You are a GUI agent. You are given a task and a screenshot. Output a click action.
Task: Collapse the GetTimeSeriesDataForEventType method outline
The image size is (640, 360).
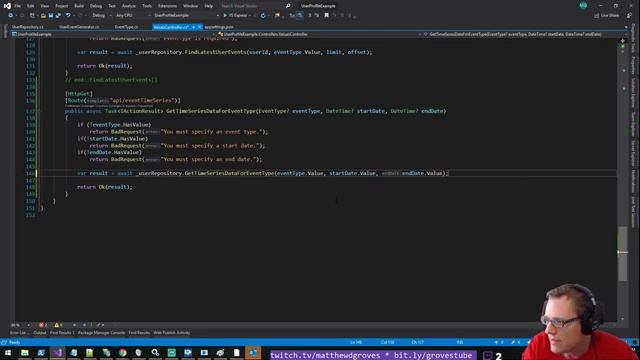(x=40, y=111)
